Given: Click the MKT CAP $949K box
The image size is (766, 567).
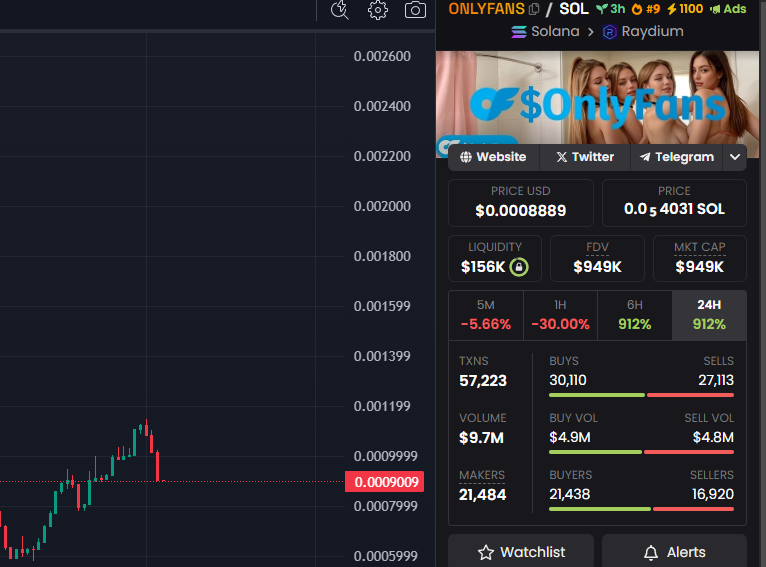Looking at the screenshot, I should click(700, 258).
